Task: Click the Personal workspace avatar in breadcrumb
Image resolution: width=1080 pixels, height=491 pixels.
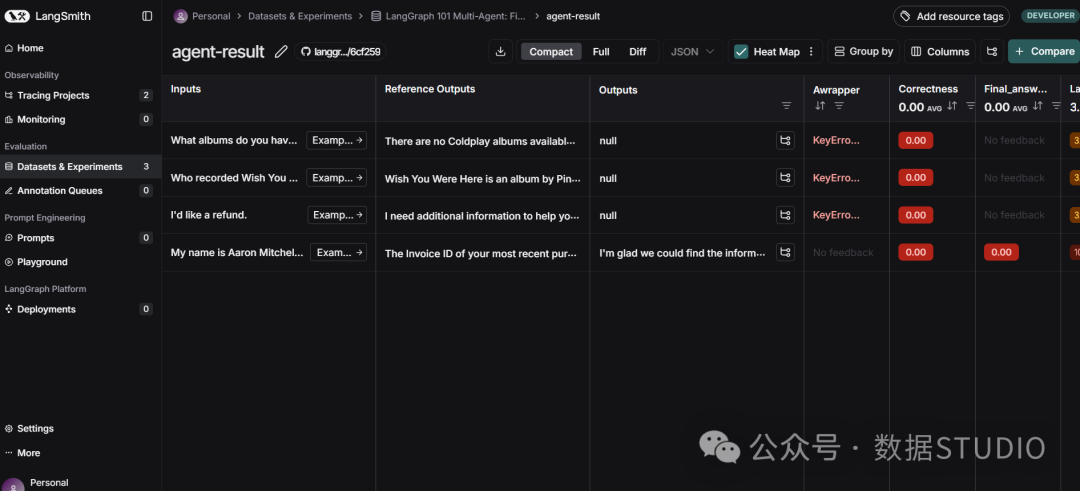Action: coord(181,16)
